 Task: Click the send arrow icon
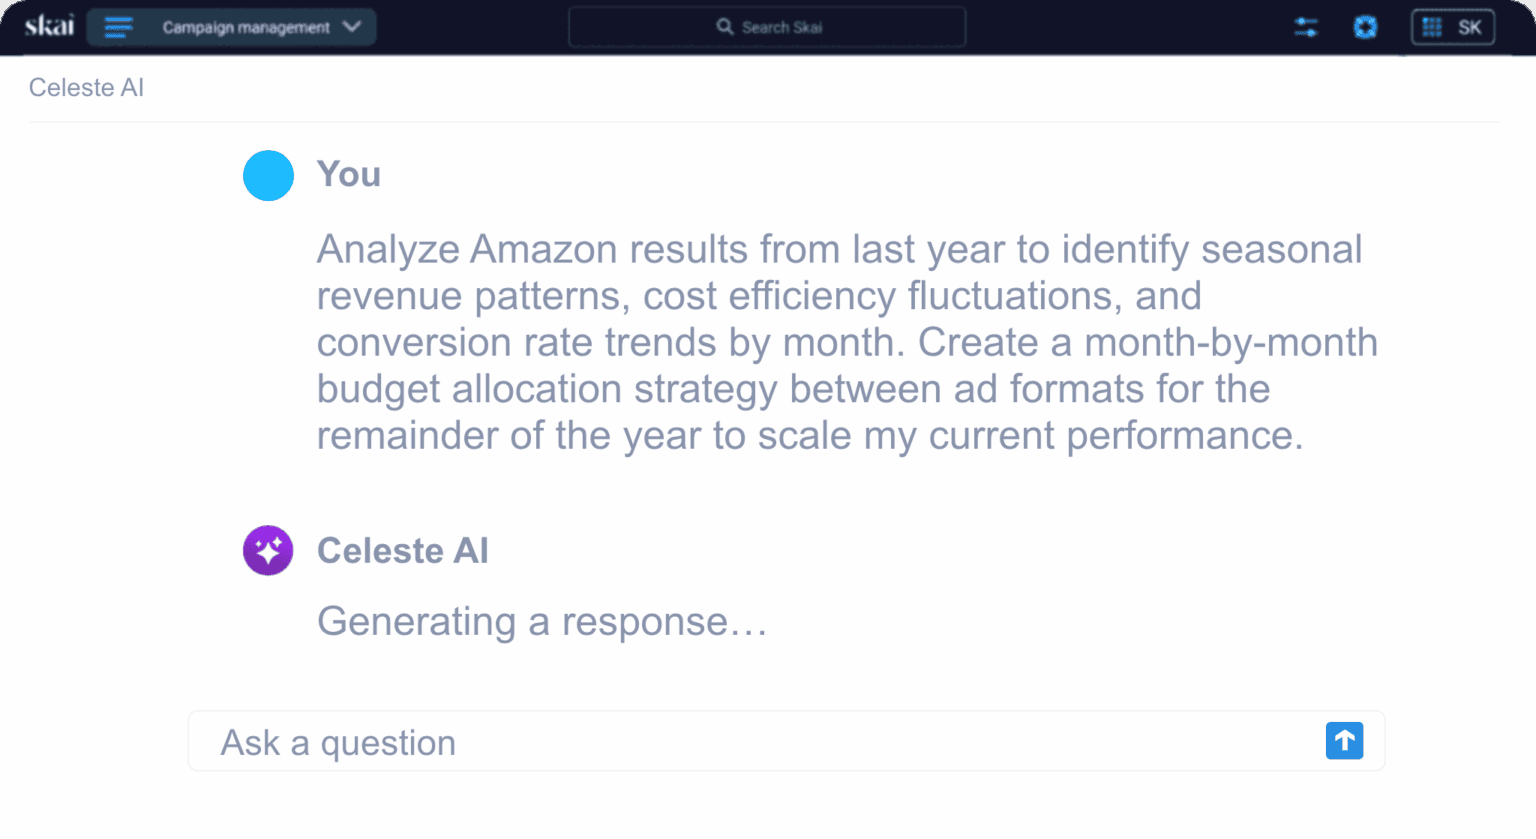point(1344,741)
